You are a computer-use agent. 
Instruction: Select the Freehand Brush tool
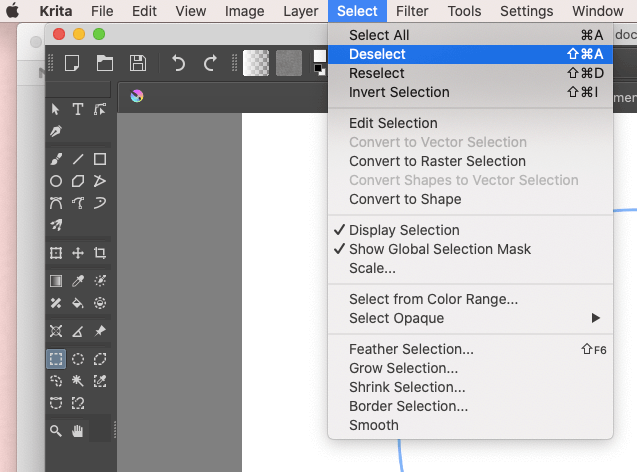click(x=56, y=159)
